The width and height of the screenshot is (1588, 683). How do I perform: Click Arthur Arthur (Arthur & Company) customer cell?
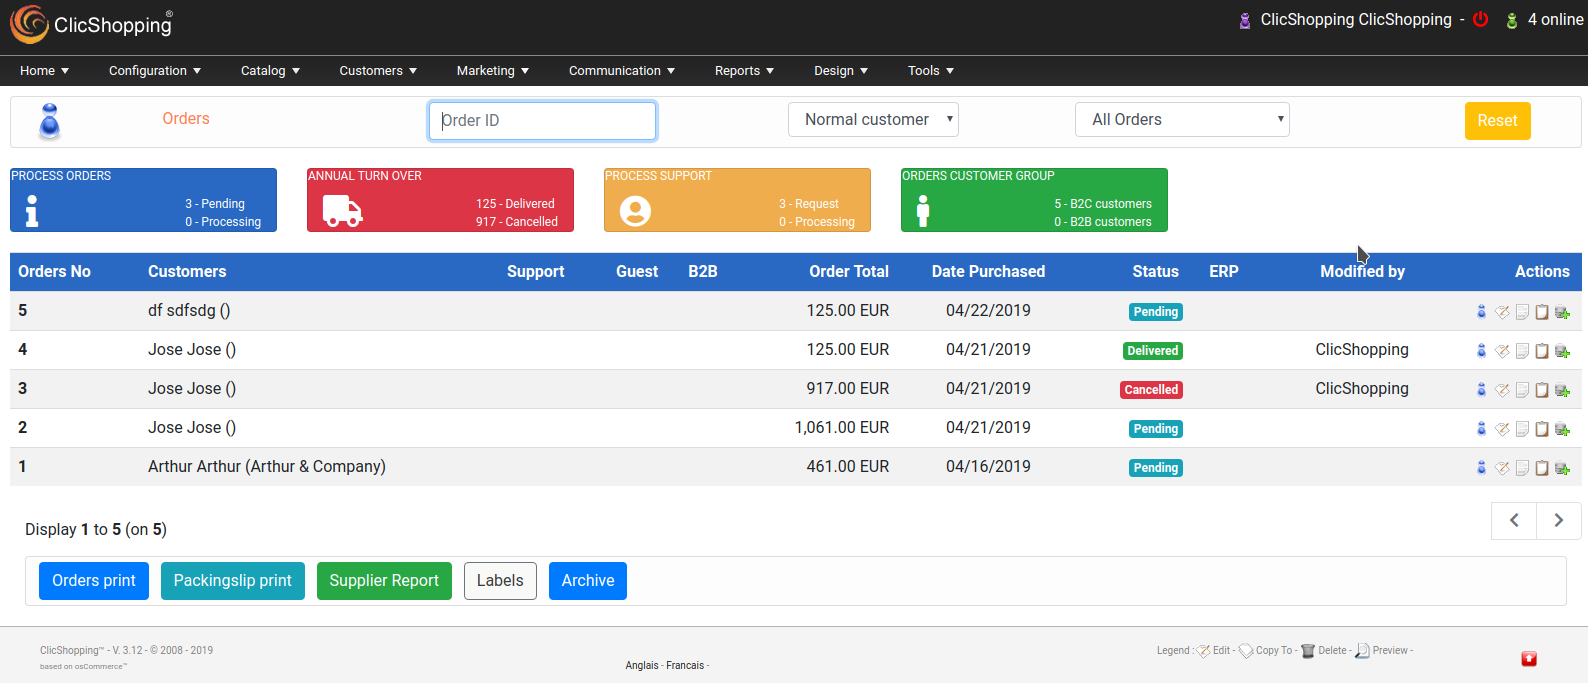pos(267,466)
